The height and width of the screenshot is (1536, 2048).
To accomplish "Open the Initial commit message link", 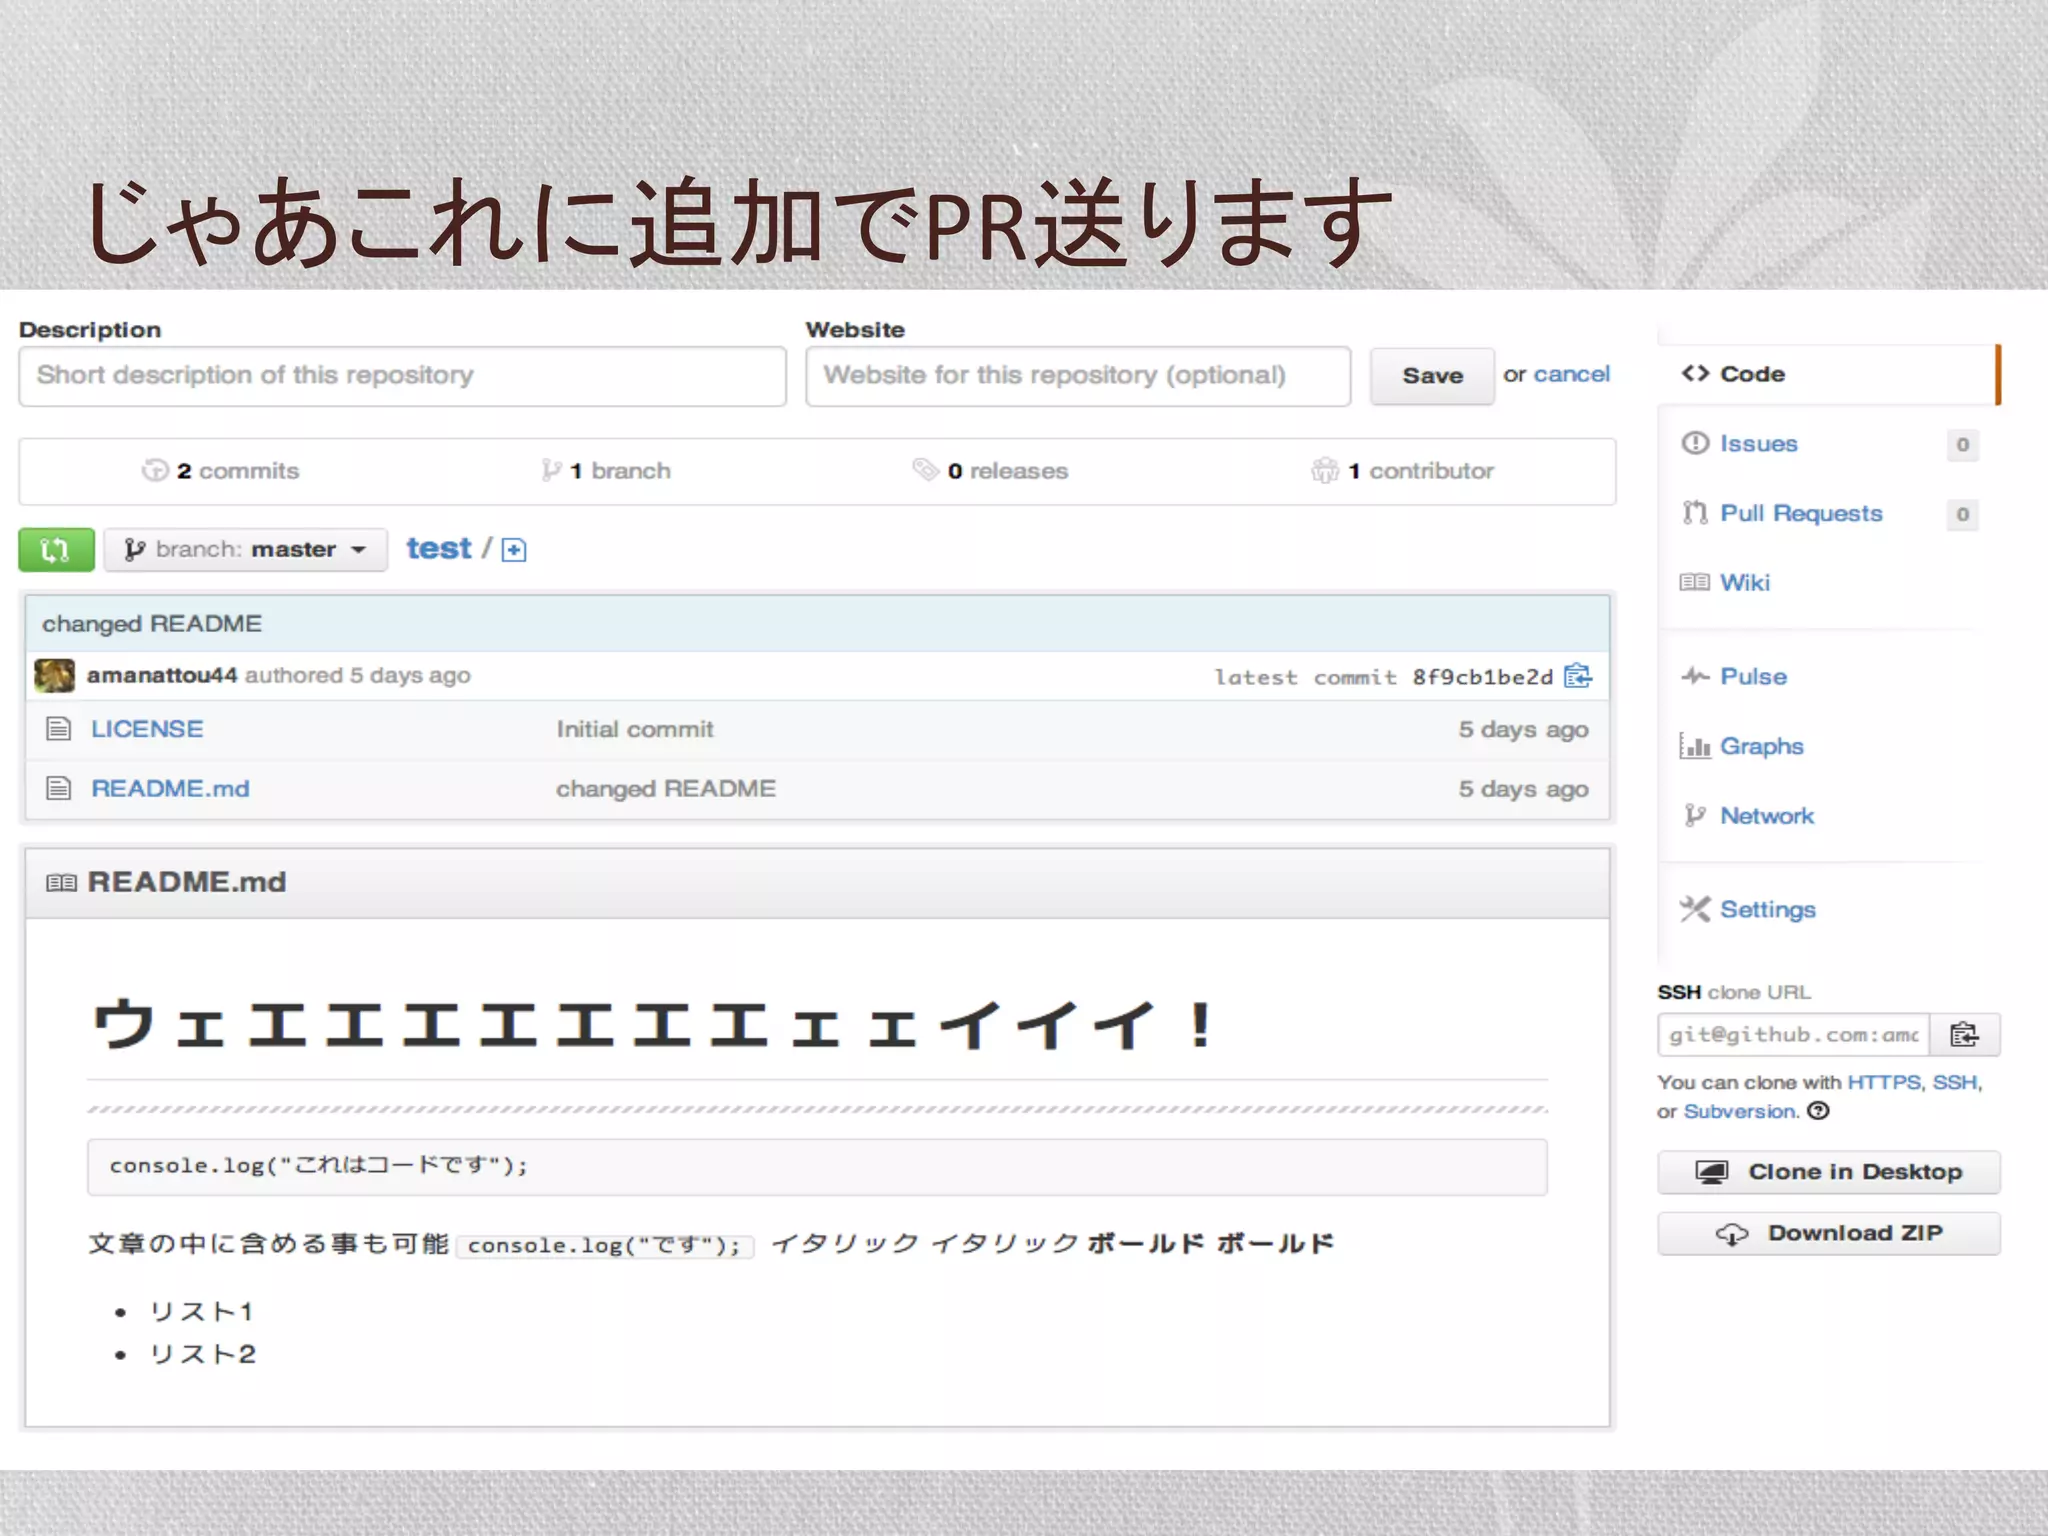I will coord(635,729).
